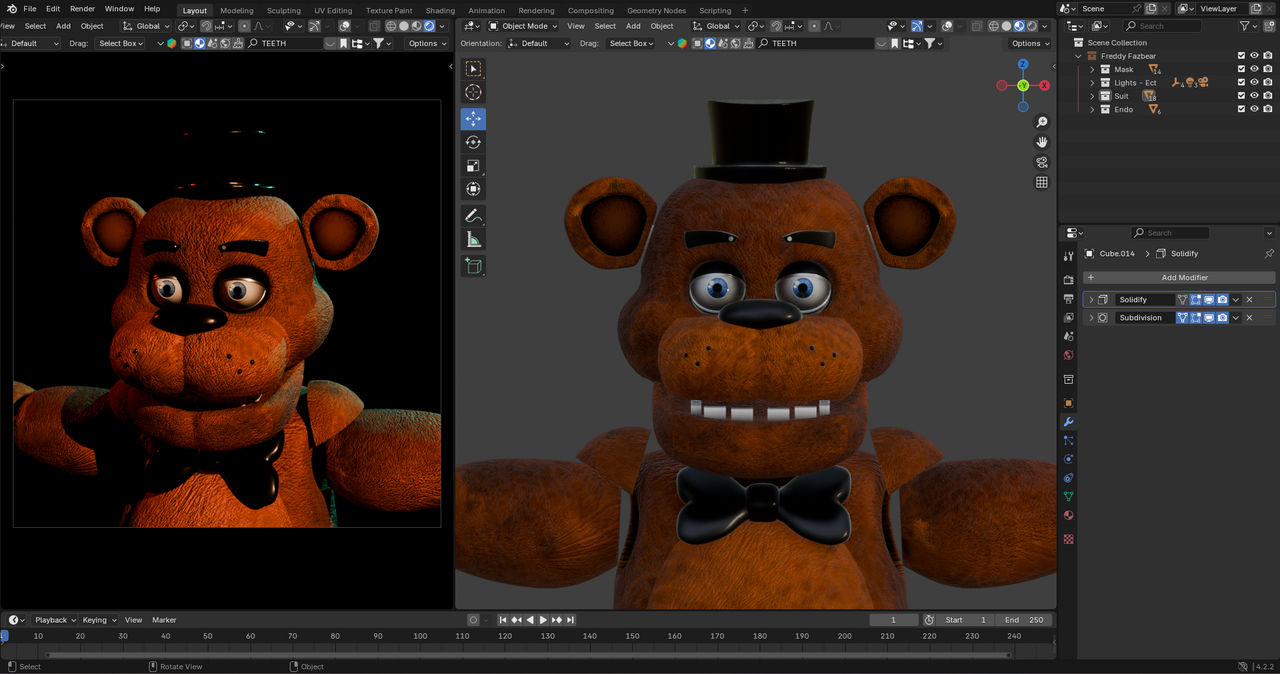Switch to the Geometry Nodes workspace tab
The height and width of the screenshot is (674, 1280).
coord(656,10)
